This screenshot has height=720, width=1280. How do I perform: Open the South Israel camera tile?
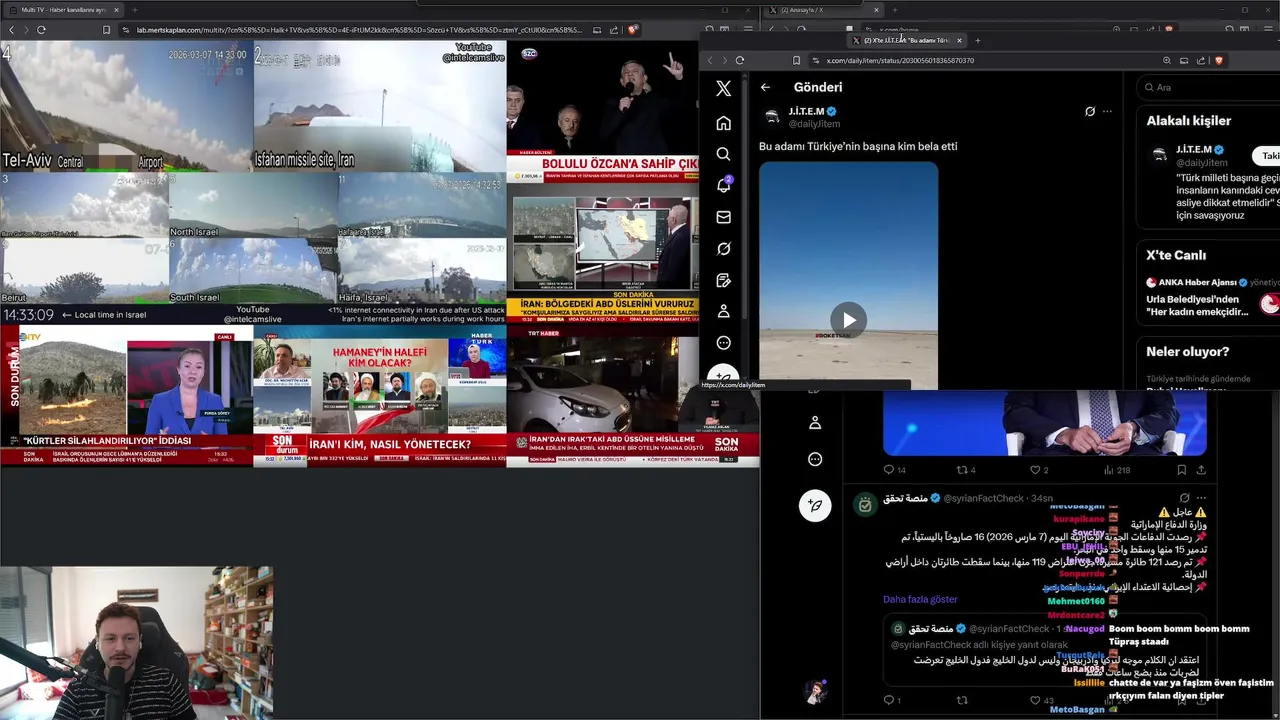click(253, 271)
